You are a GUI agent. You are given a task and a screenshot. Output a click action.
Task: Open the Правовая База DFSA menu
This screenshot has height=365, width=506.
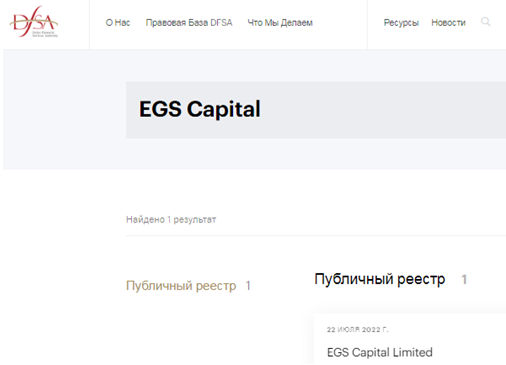[189, 23]
